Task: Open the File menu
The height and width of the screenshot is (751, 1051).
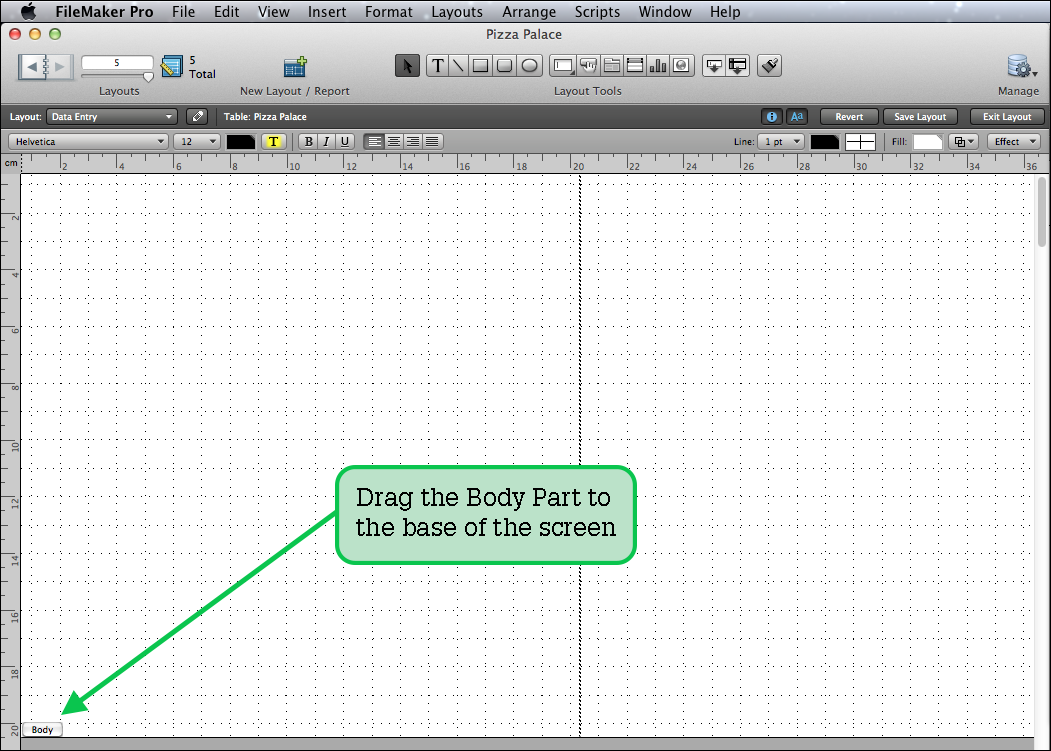Action: click(x=183, y=11)
